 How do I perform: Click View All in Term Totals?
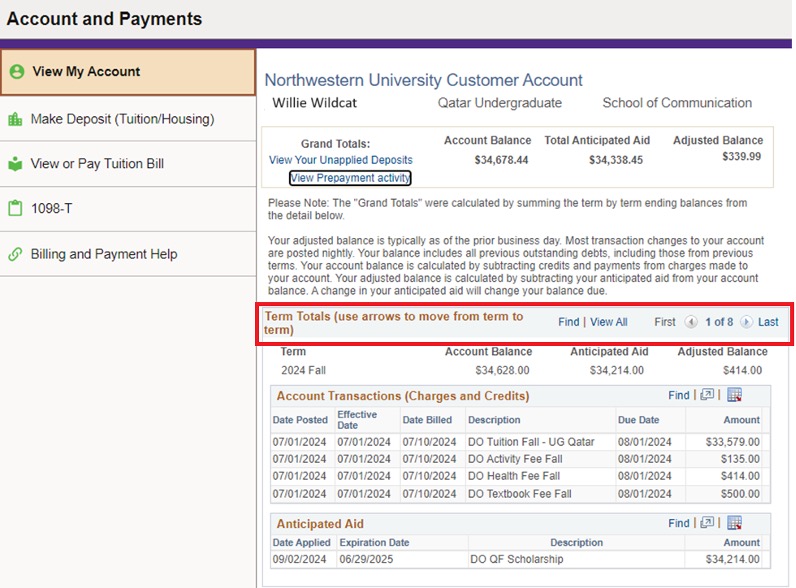click(x=609, y=322)
